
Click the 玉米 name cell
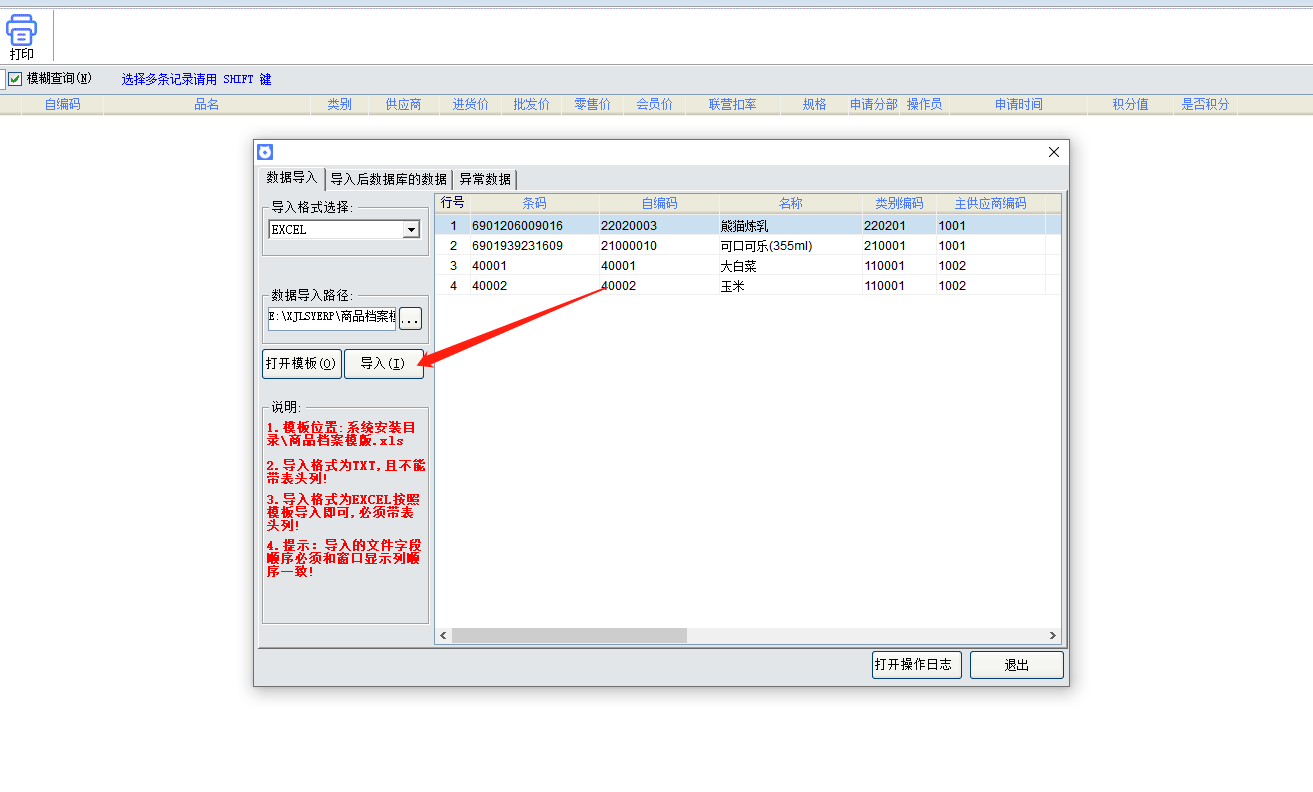pyautogui.click(x=790, y=286)
